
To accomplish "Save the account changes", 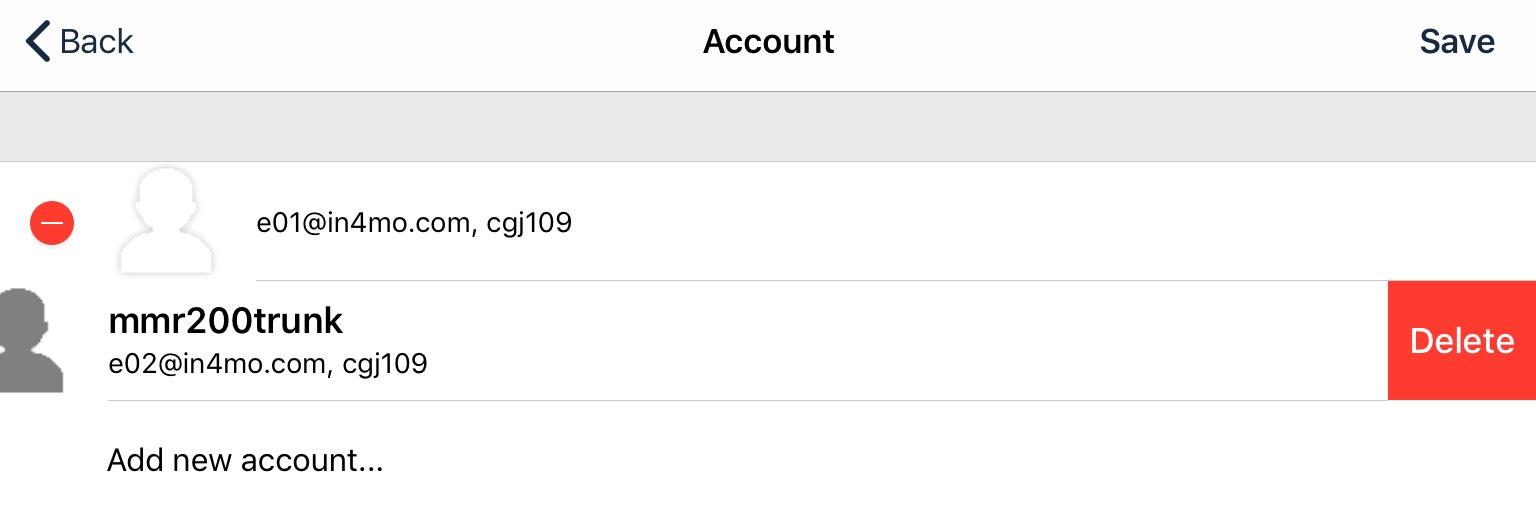I will [1456, 42].
